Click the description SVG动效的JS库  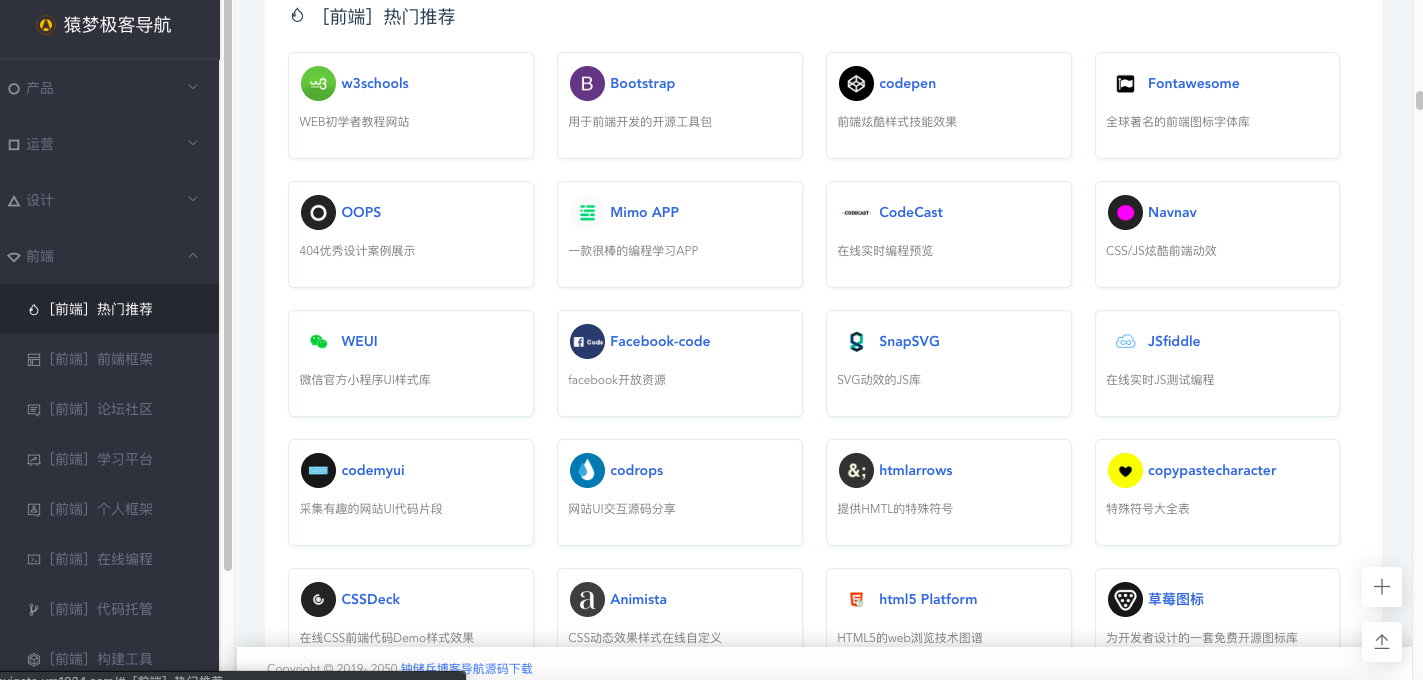tap(879, 380)
